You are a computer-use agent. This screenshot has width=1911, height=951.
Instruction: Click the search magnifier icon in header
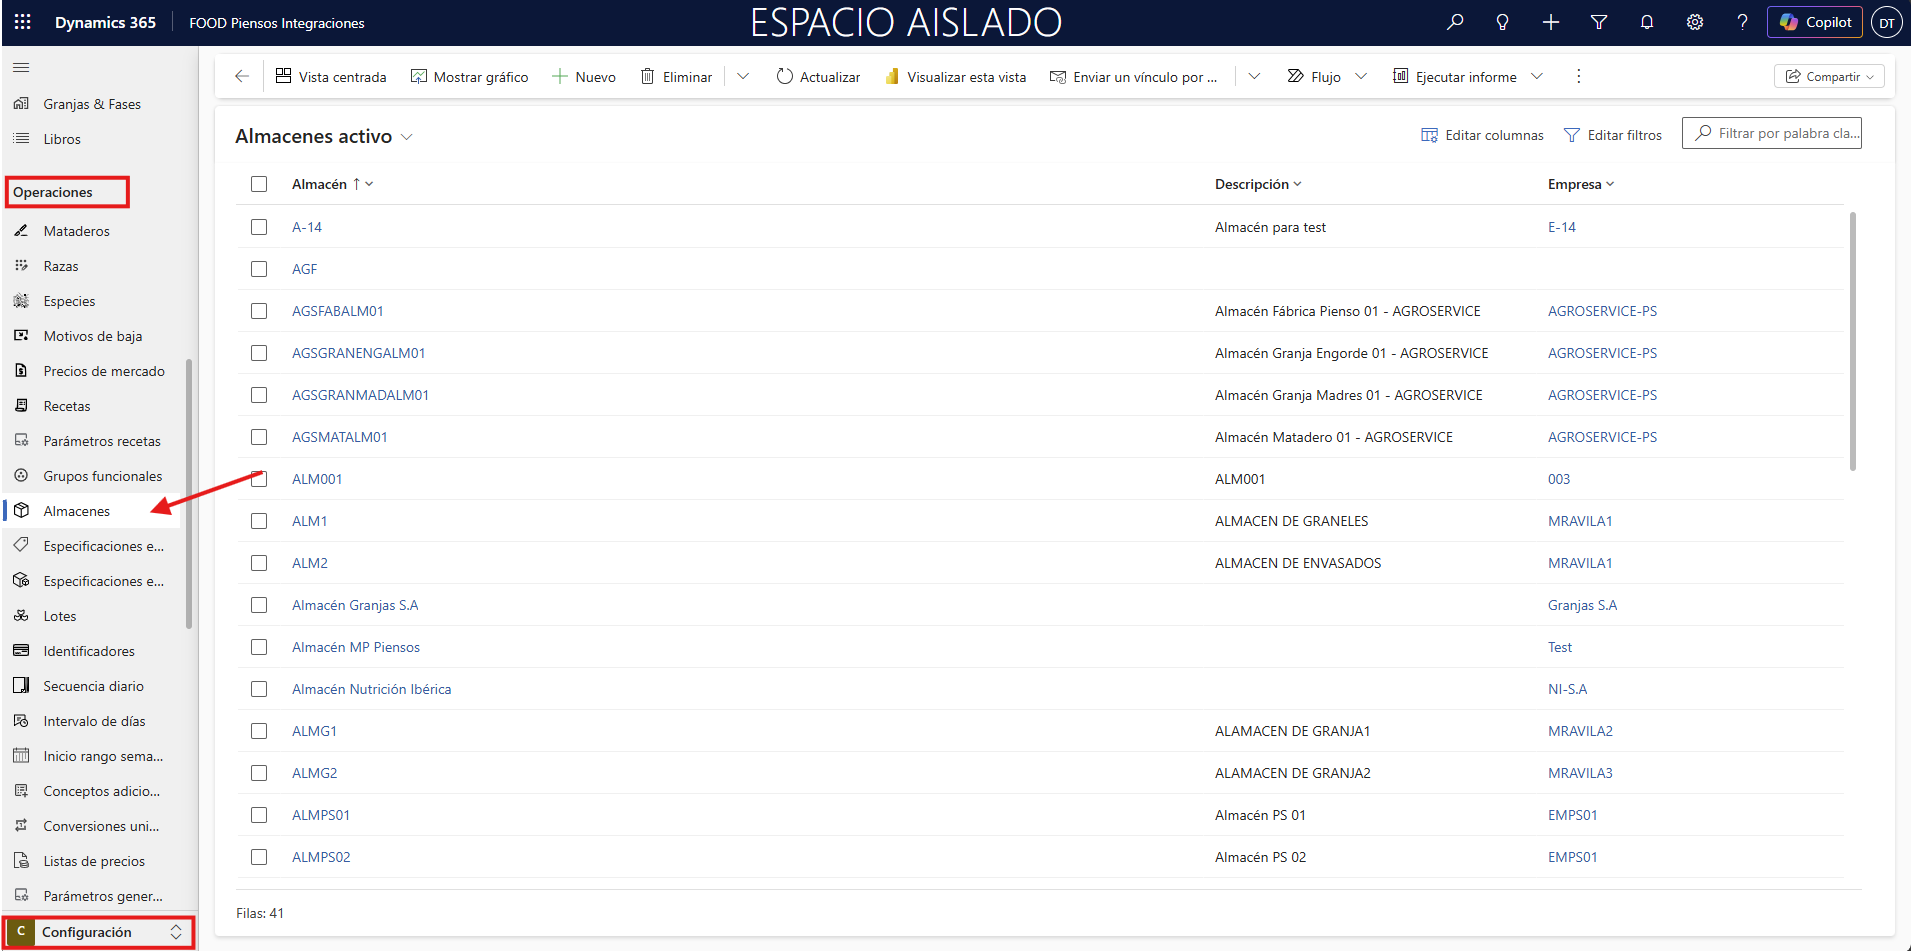[1455, 22]
